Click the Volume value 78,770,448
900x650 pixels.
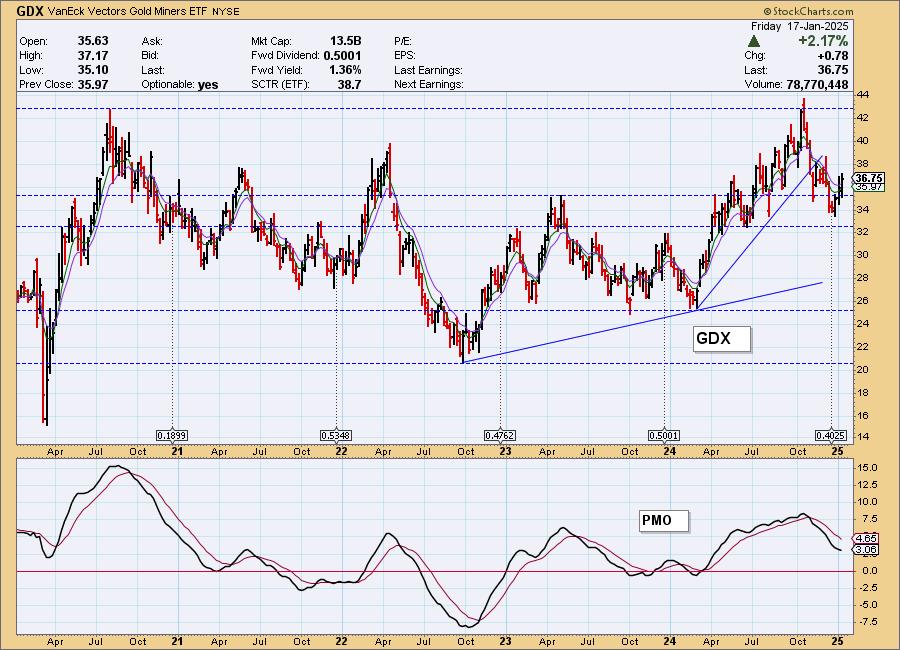click(817, 84)
